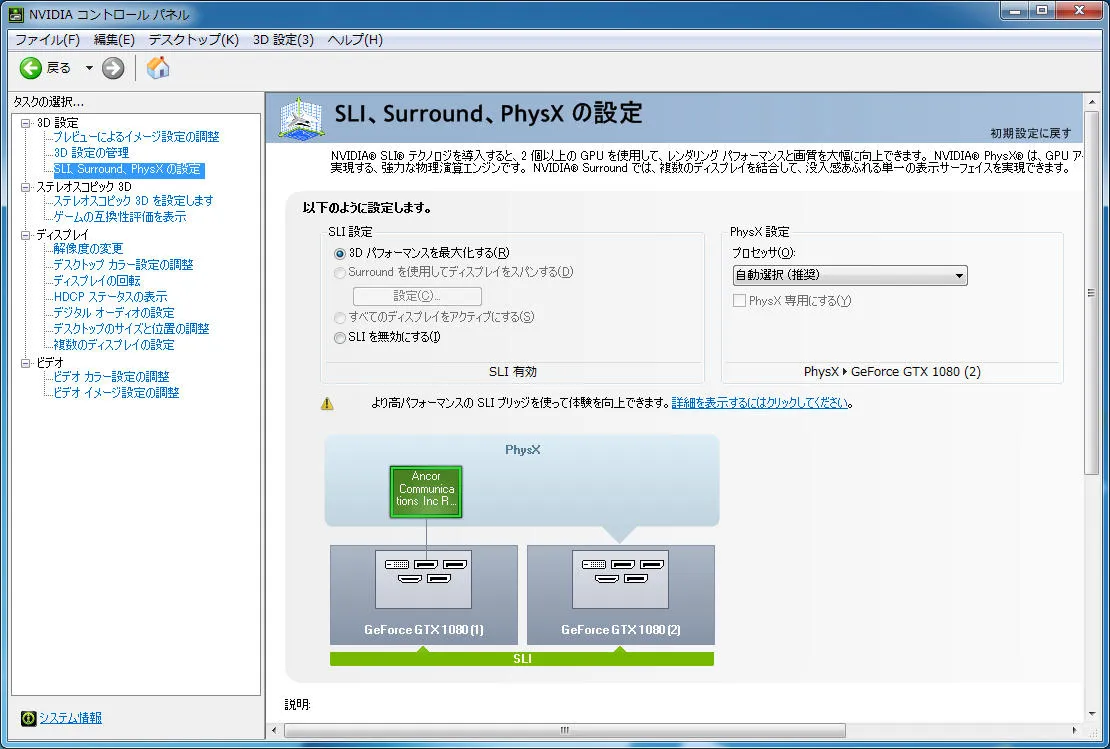Open the プロセッサ 自動選択 dropdown

pyautogui.click(x=849, y=275)
